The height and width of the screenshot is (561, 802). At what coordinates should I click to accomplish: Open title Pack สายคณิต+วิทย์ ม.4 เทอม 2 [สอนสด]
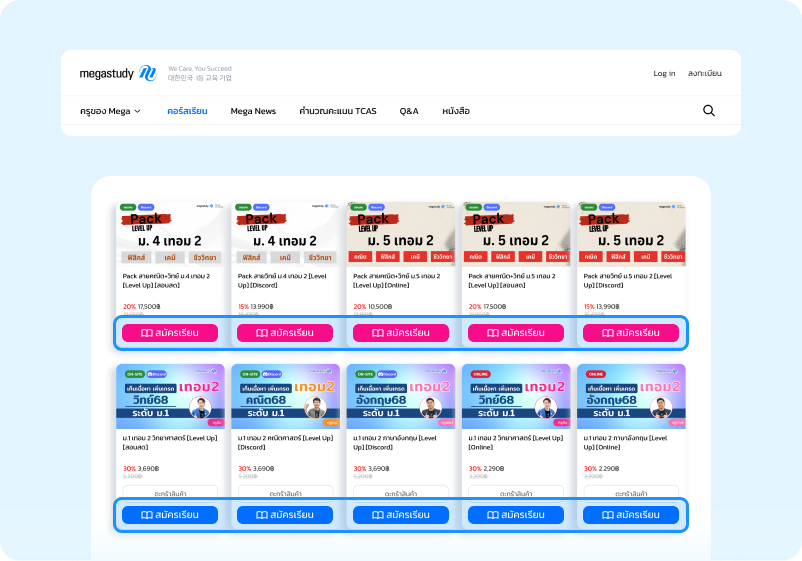pos(166,281)
